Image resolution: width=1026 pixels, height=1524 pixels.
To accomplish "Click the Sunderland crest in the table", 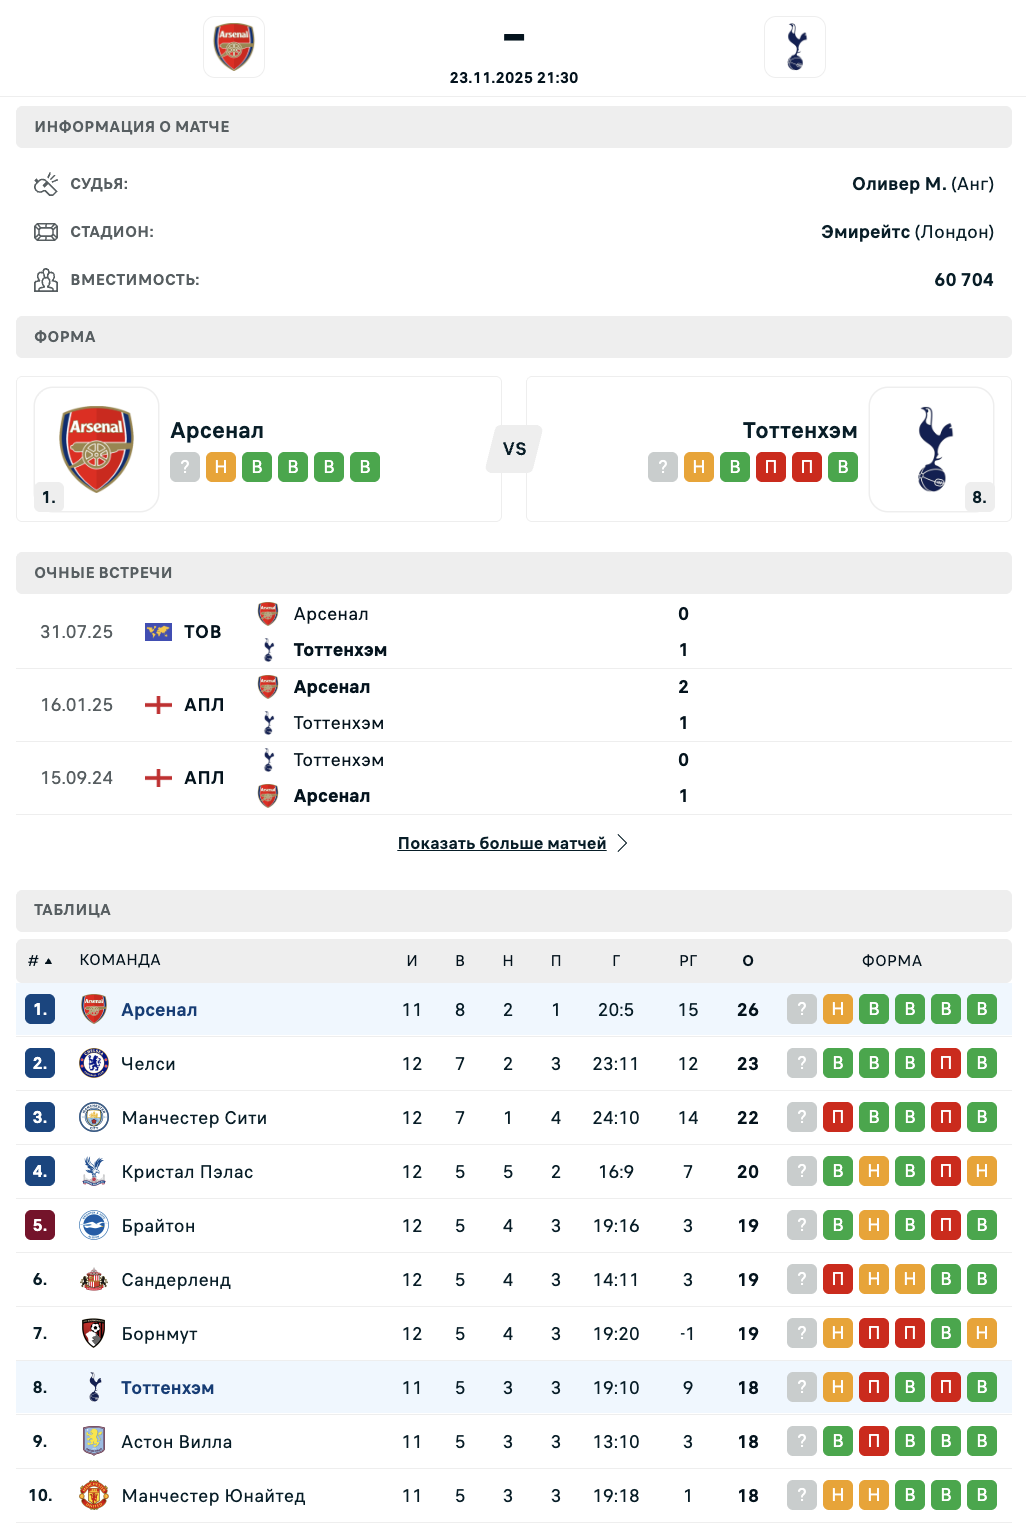I will (x=94, y=1279).
